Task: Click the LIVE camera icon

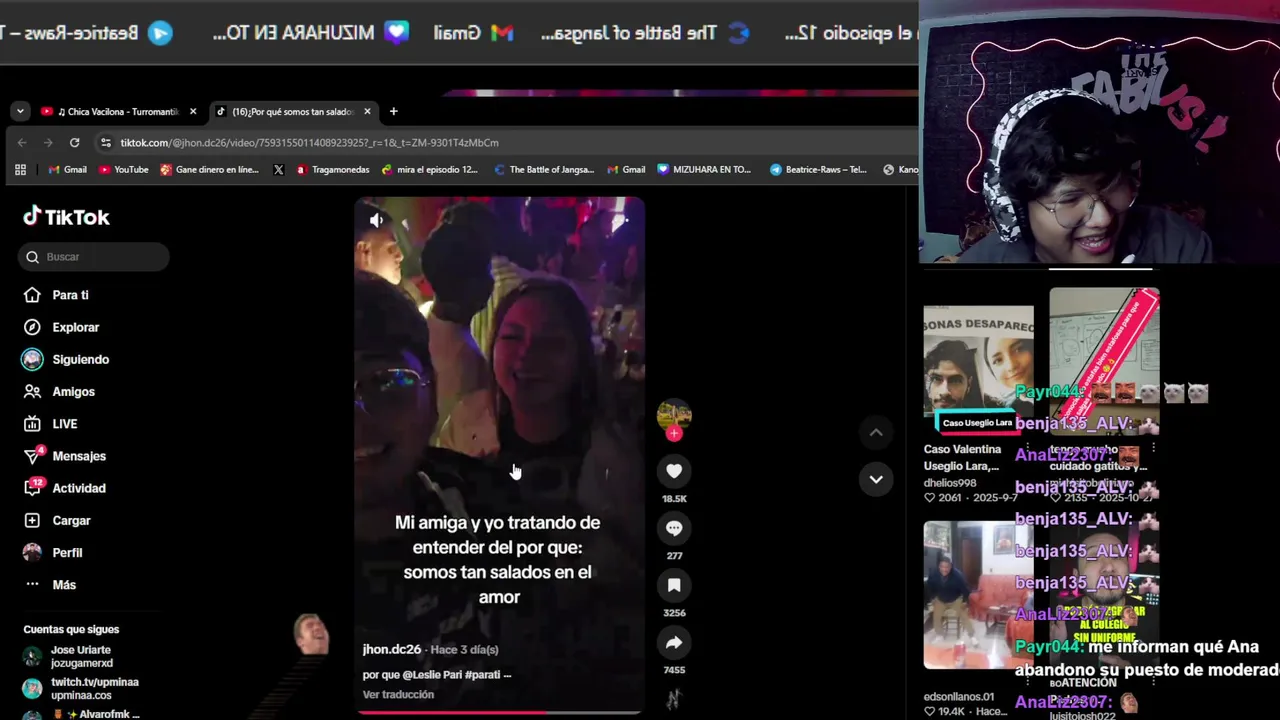Action: (x=32, y=424)
